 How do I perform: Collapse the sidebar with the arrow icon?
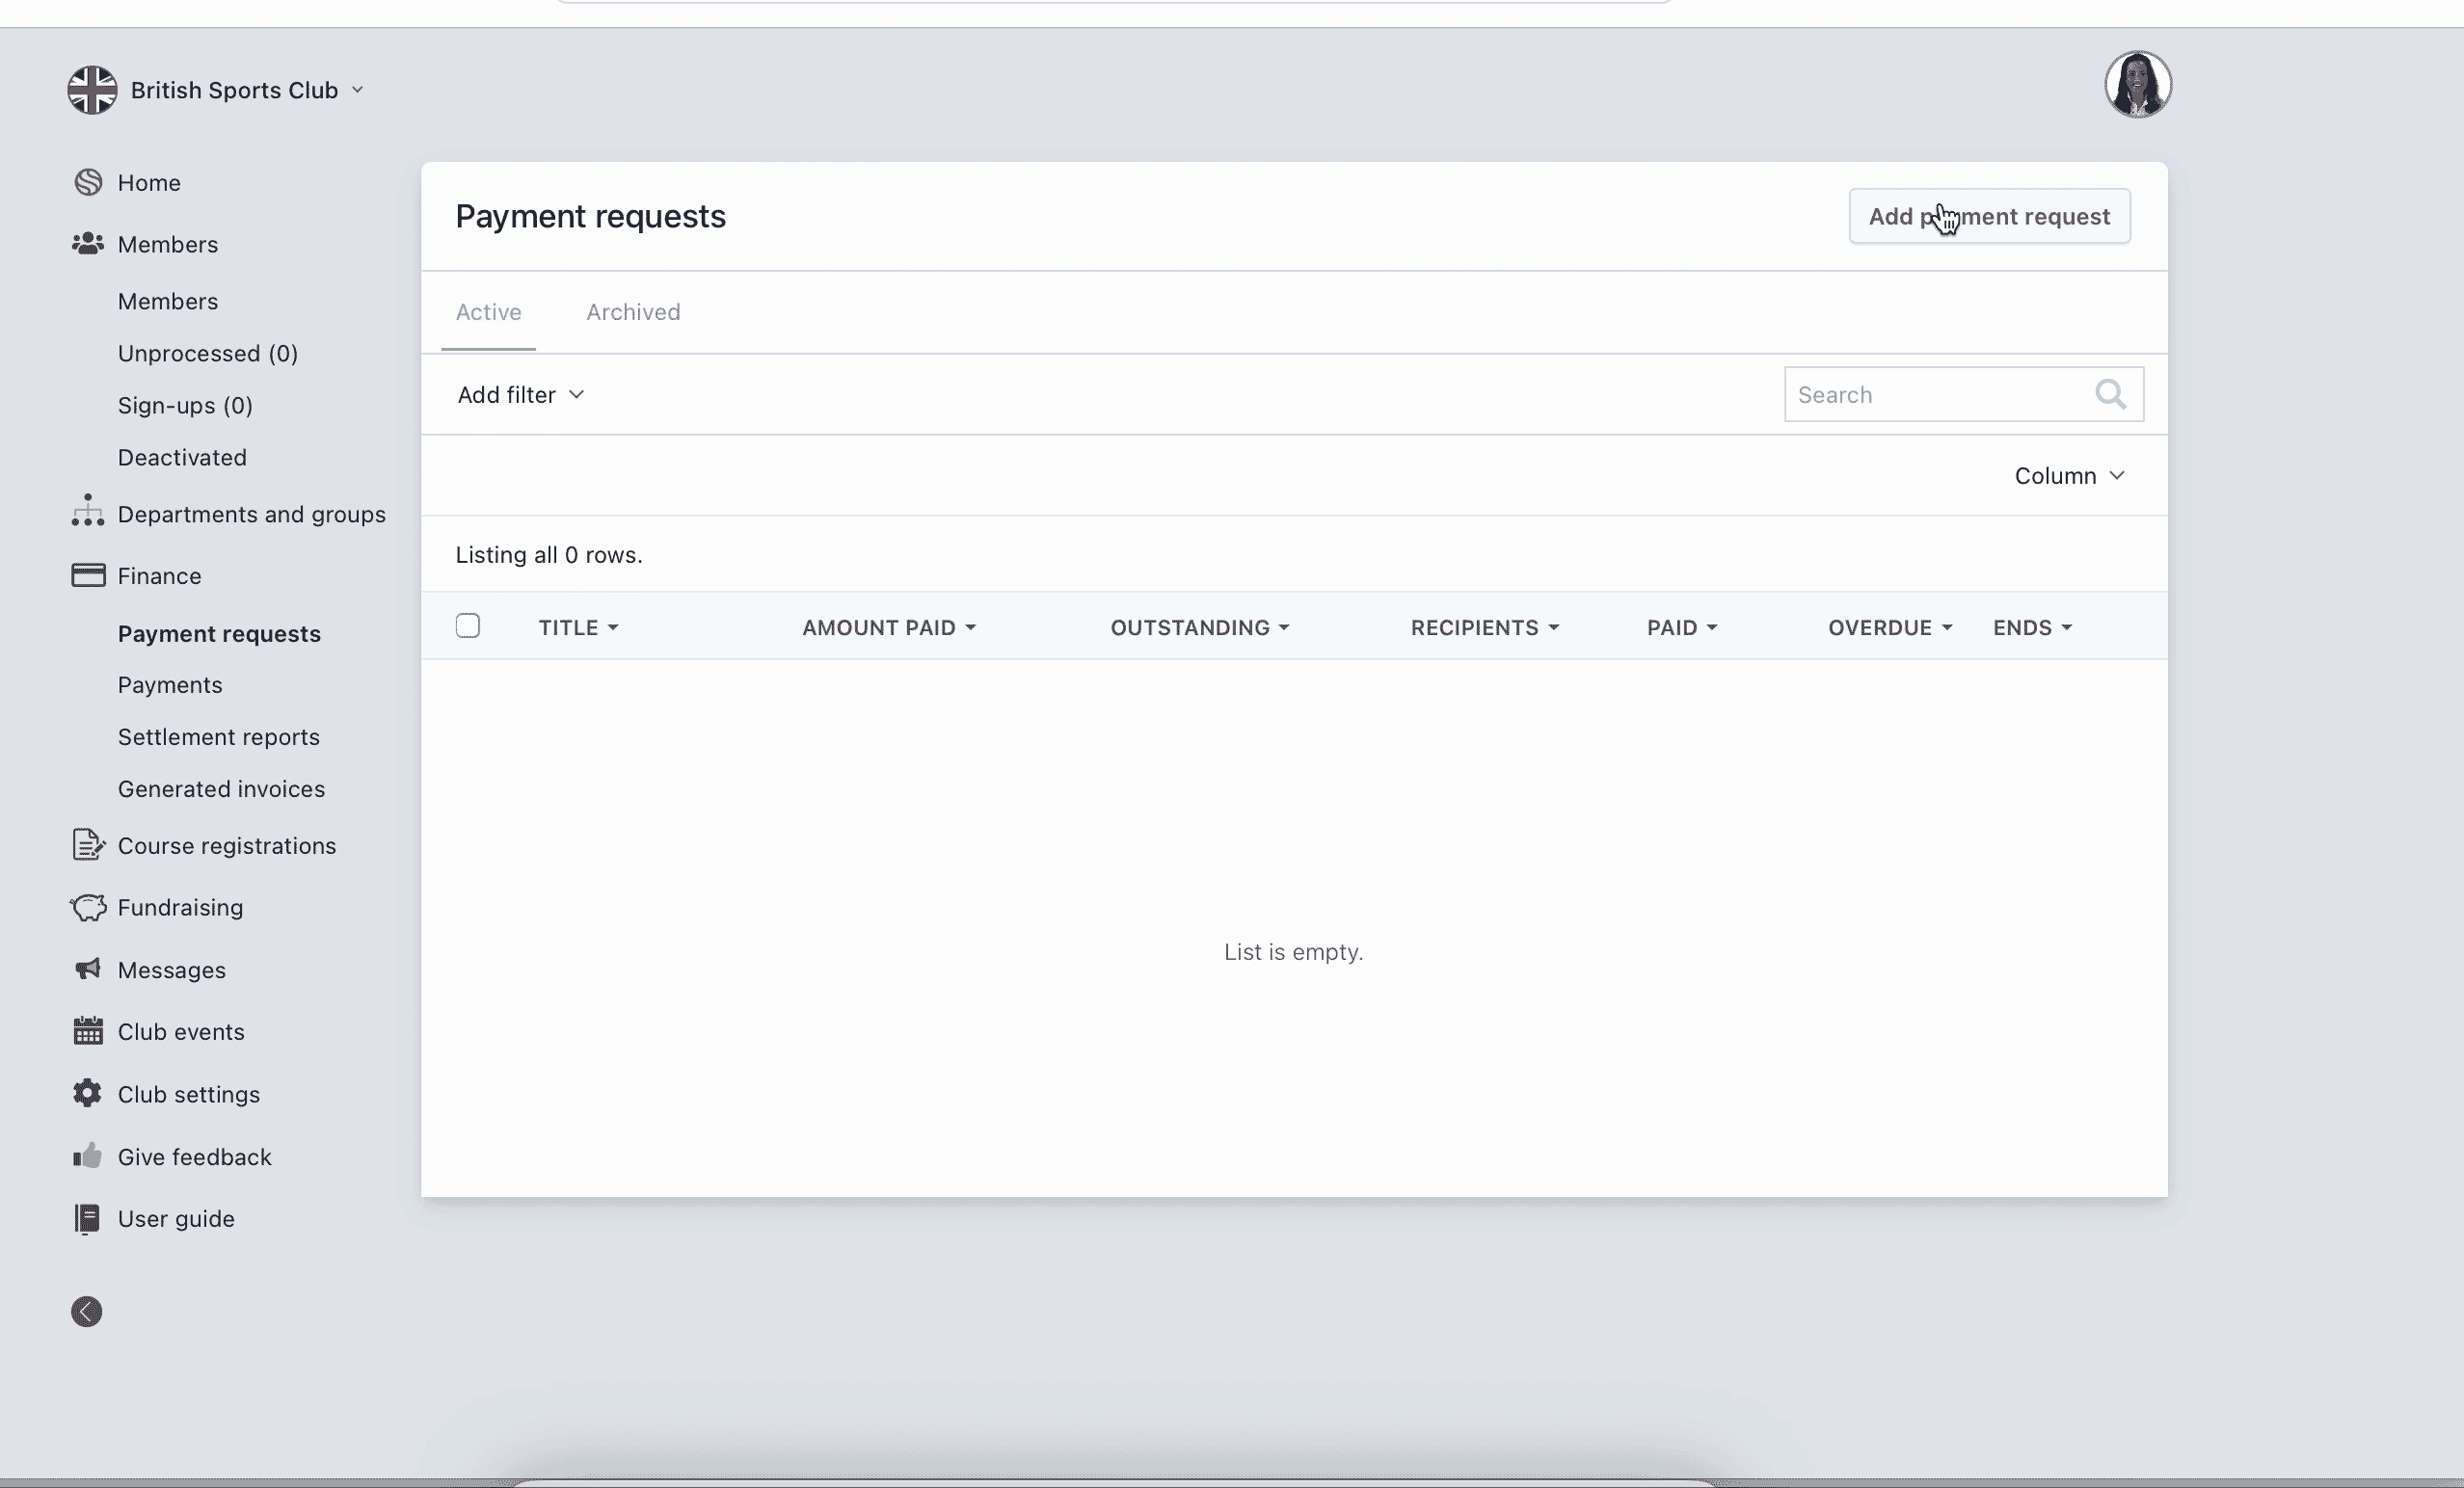(x=86, y=1311)
